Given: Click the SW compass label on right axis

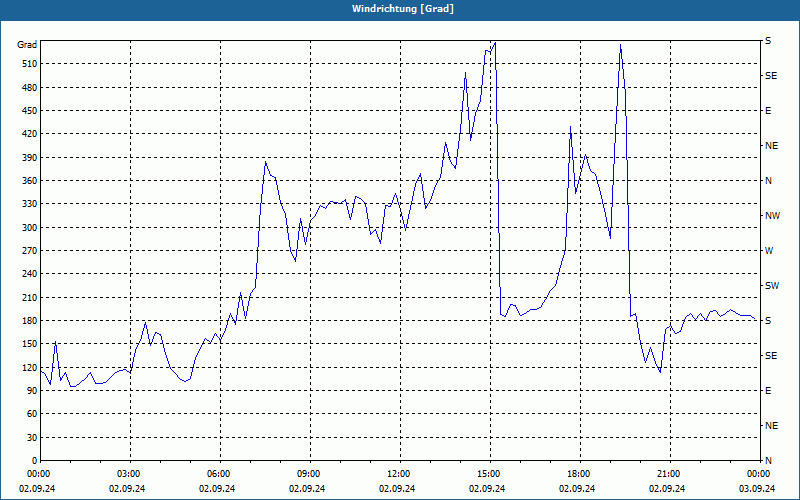Looking at the screenshot, I should (772, 286).
